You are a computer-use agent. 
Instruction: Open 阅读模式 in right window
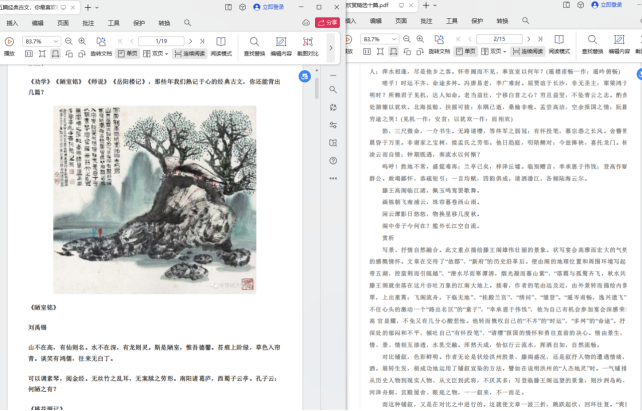(x=559, y=44)
